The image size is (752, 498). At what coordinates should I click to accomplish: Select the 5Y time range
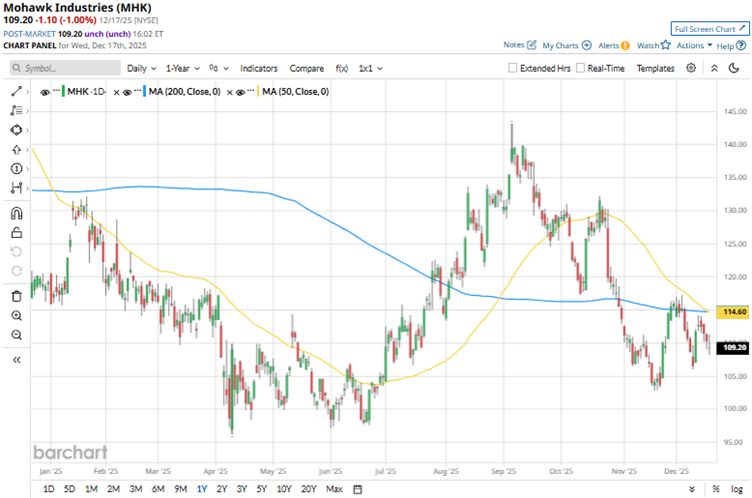261,489
